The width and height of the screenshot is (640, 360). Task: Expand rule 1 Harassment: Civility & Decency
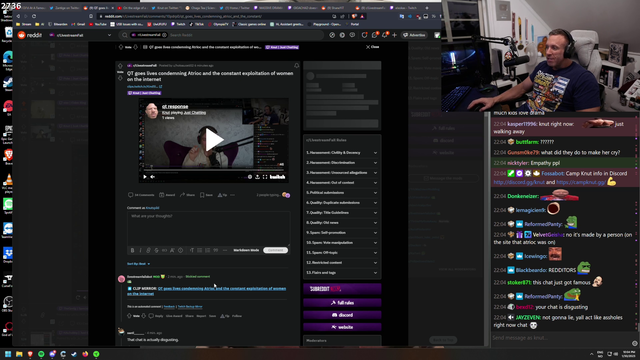pyautogui.click(x=342, y=153)
